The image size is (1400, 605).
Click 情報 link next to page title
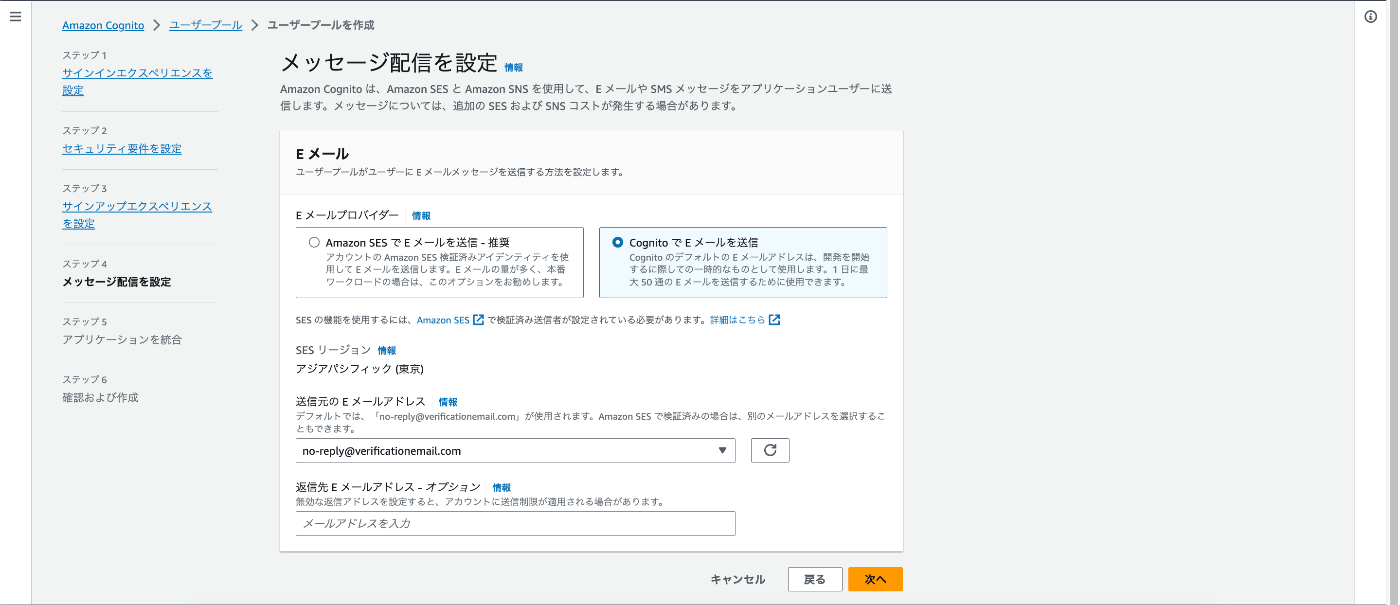tap(514, 67)
